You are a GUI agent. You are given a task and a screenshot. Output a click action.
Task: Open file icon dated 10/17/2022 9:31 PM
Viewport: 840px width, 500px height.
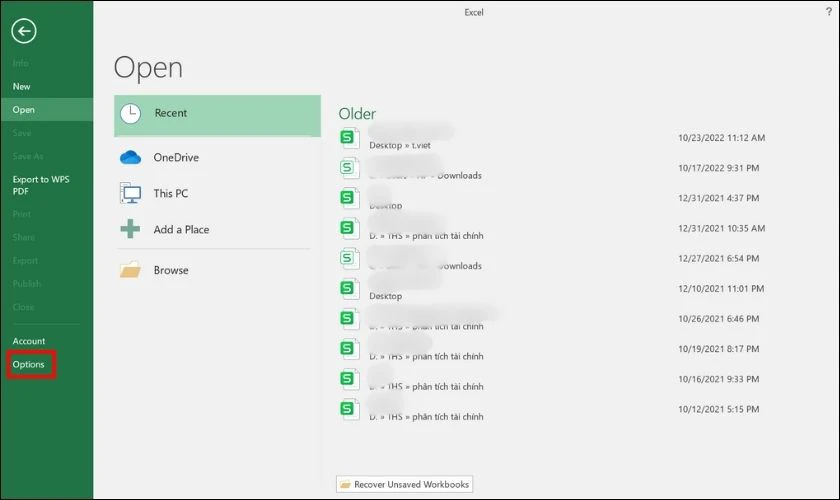pyautogui.click(x=349, y=168)
